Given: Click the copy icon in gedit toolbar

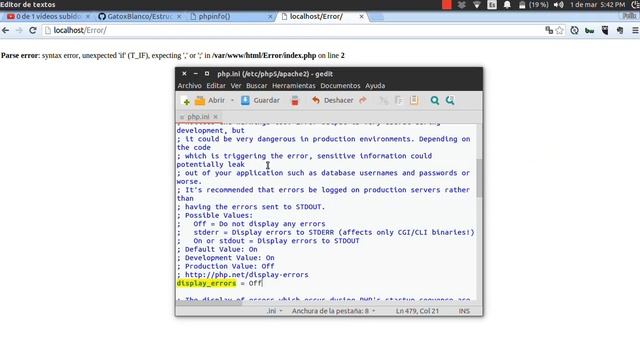Looking at the screenshot, I should pos(399,100).
